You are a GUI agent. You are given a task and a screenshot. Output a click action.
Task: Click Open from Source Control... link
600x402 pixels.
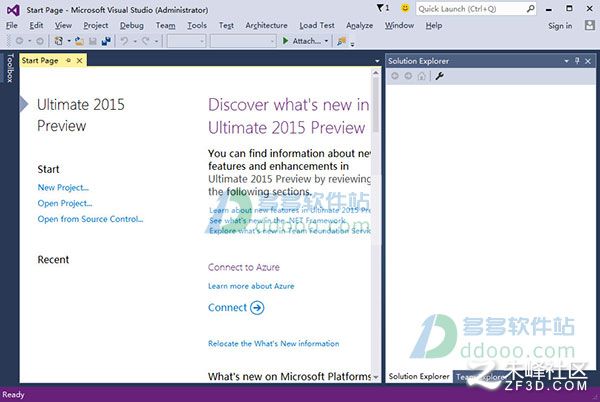[90, 219]
